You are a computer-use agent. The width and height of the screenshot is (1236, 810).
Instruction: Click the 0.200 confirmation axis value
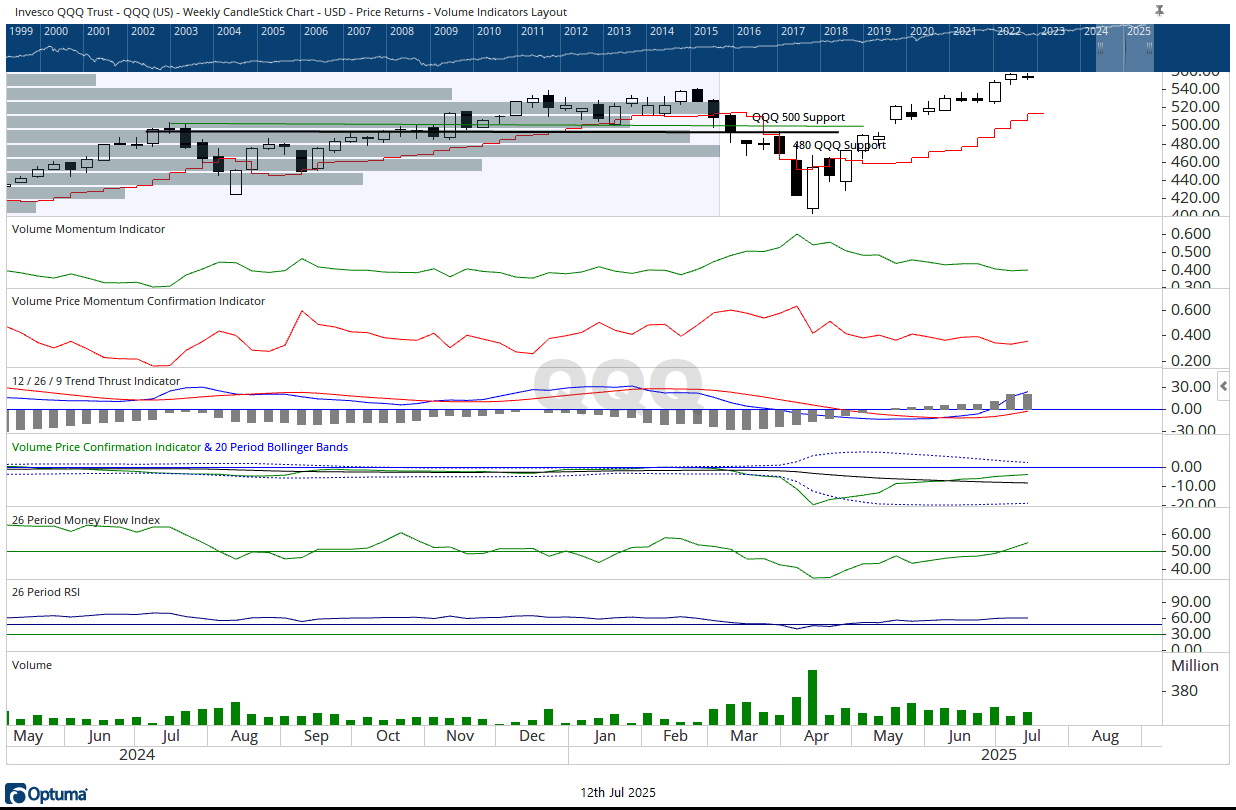[1192, 361]
